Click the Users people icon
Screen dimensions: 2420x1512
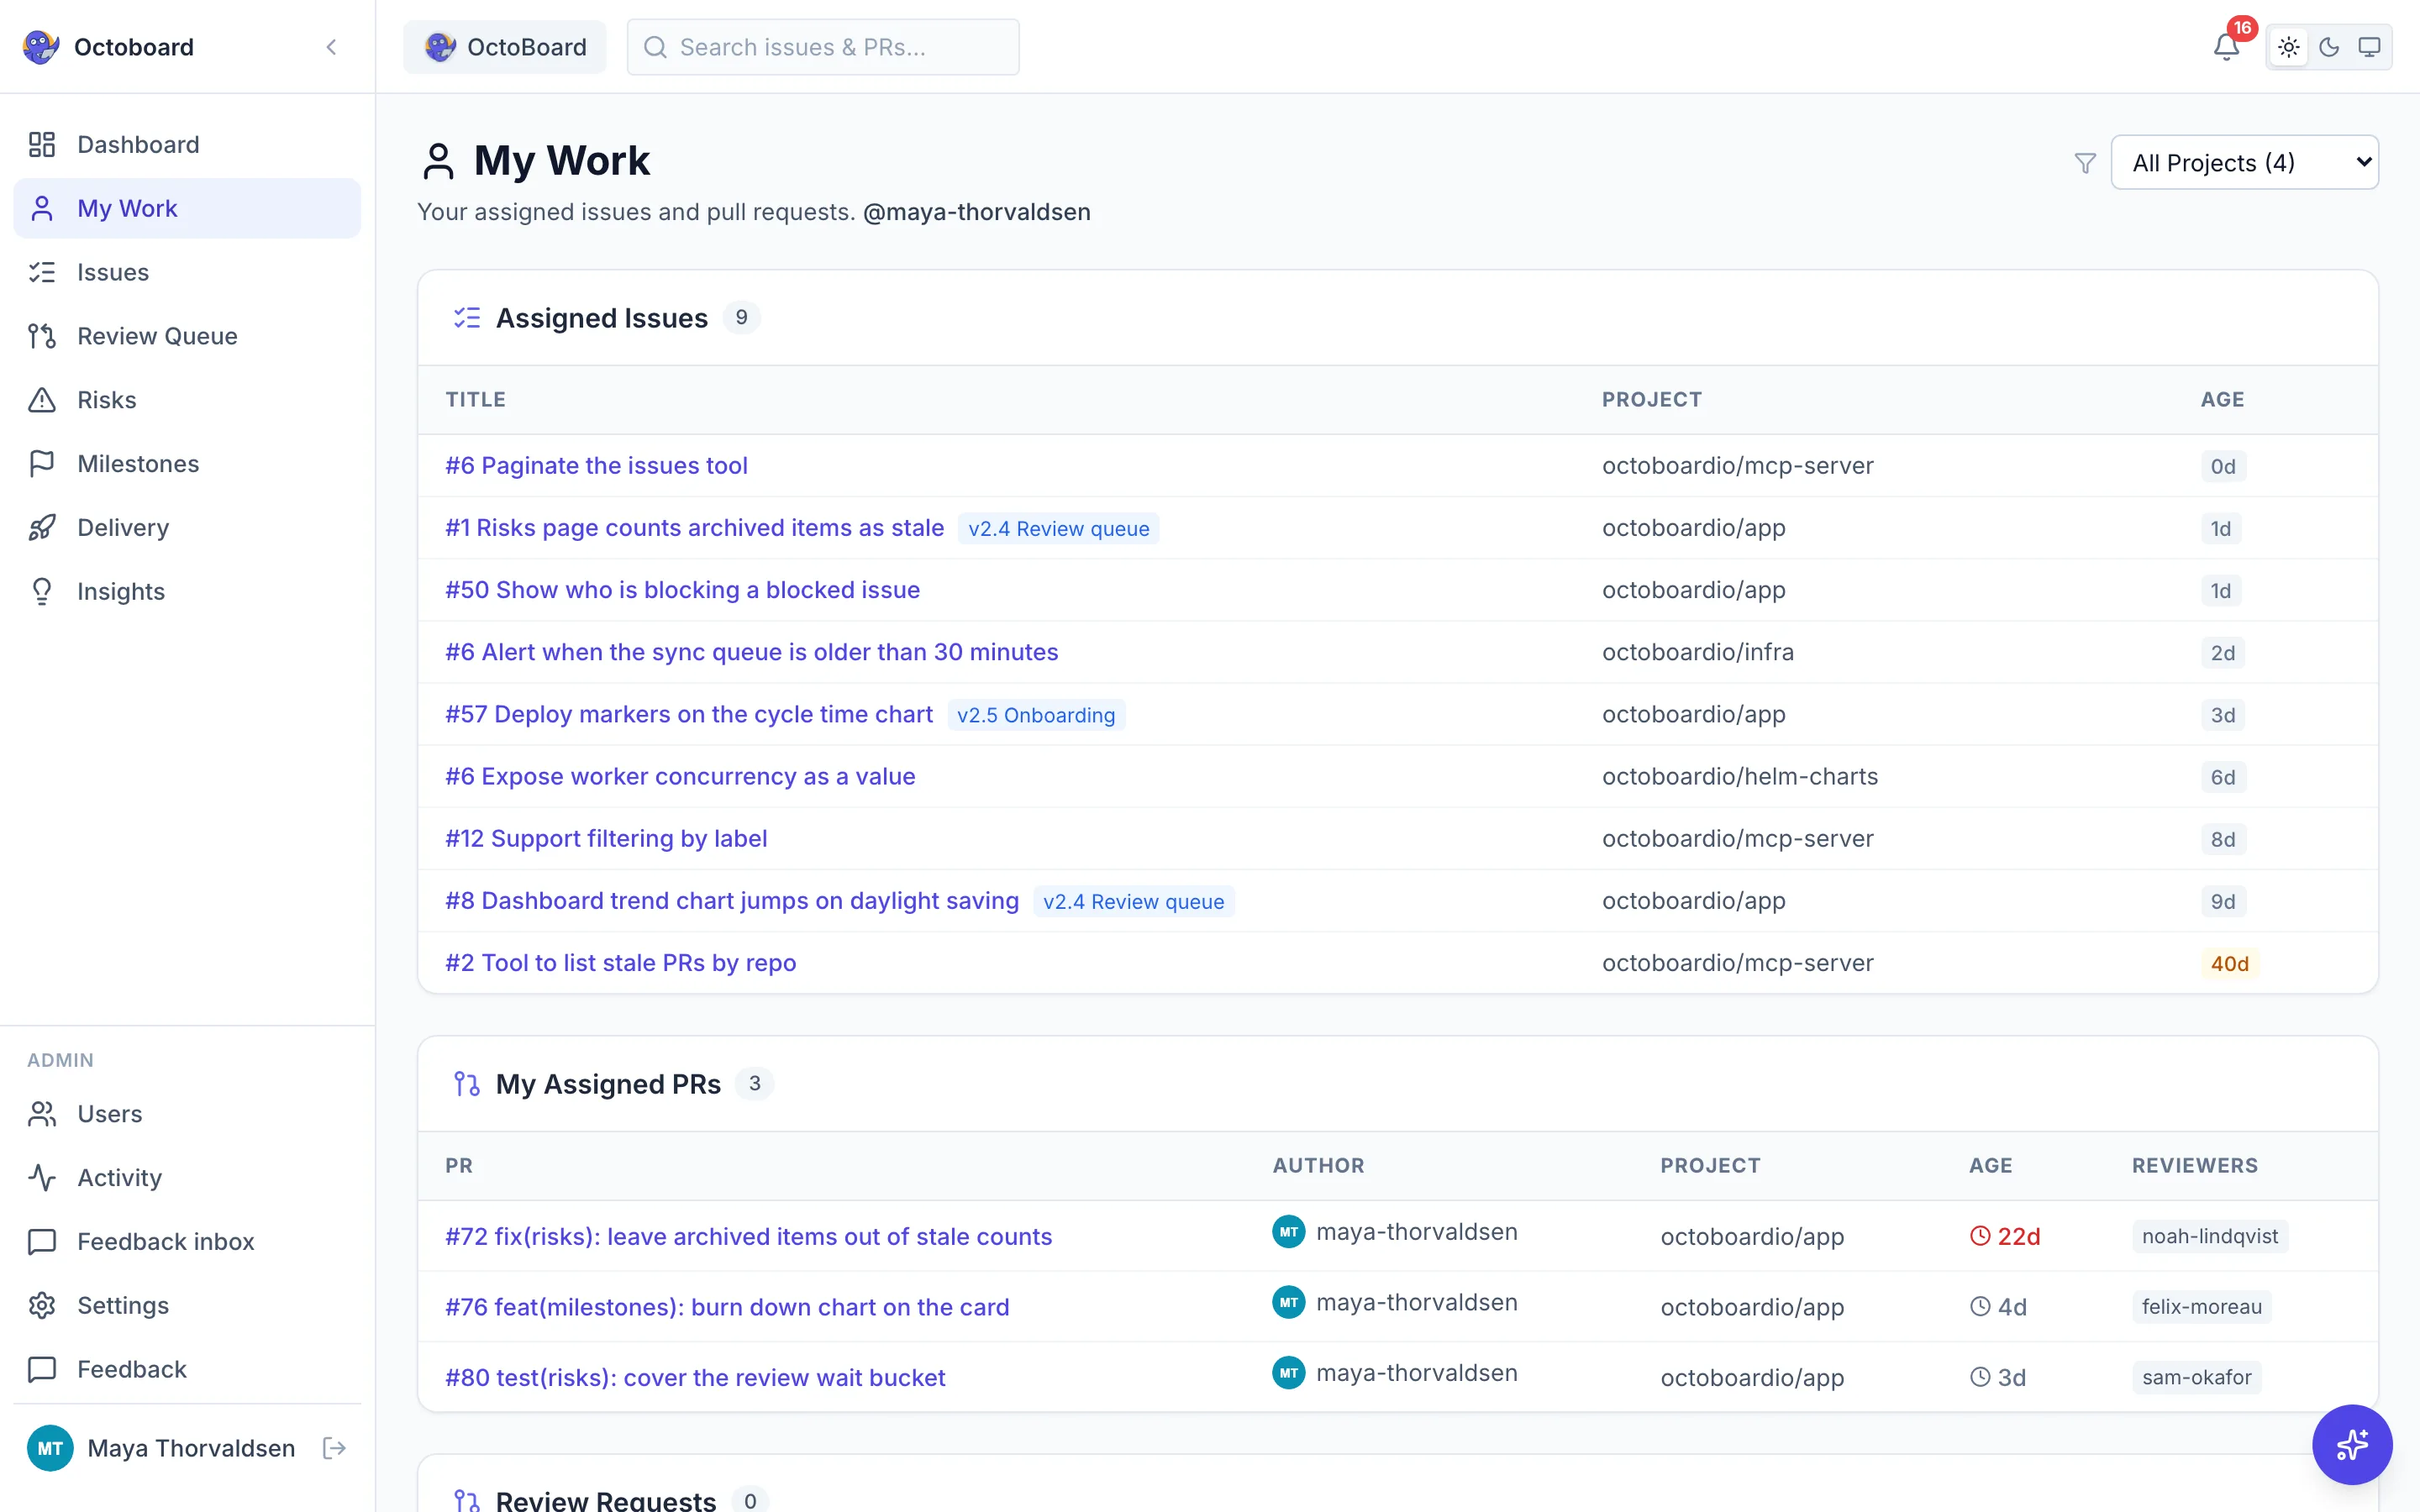[42, 1114]
